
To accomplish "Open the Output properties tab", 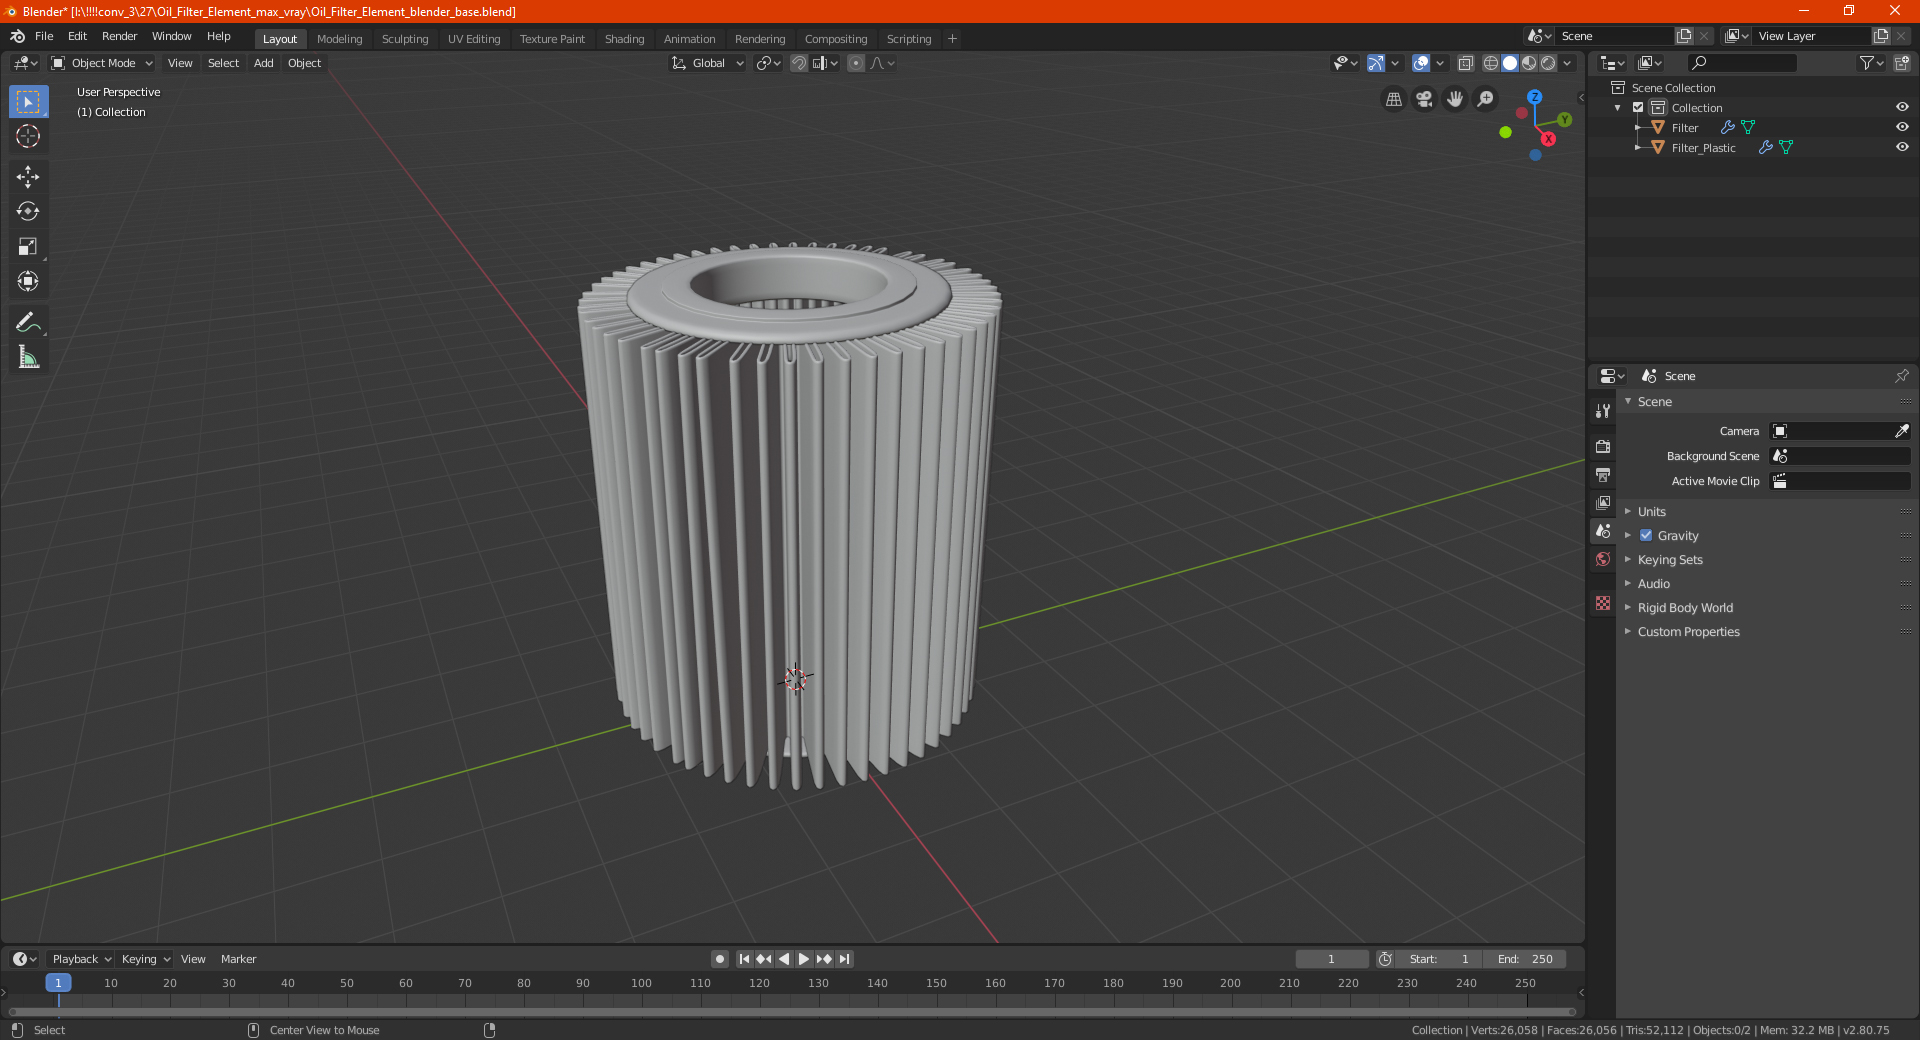I will 1603,474.
